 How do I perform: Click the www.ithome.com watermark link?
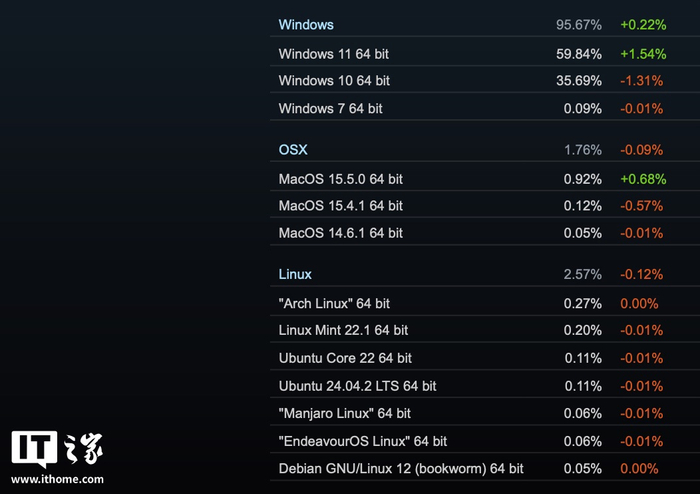58,478
